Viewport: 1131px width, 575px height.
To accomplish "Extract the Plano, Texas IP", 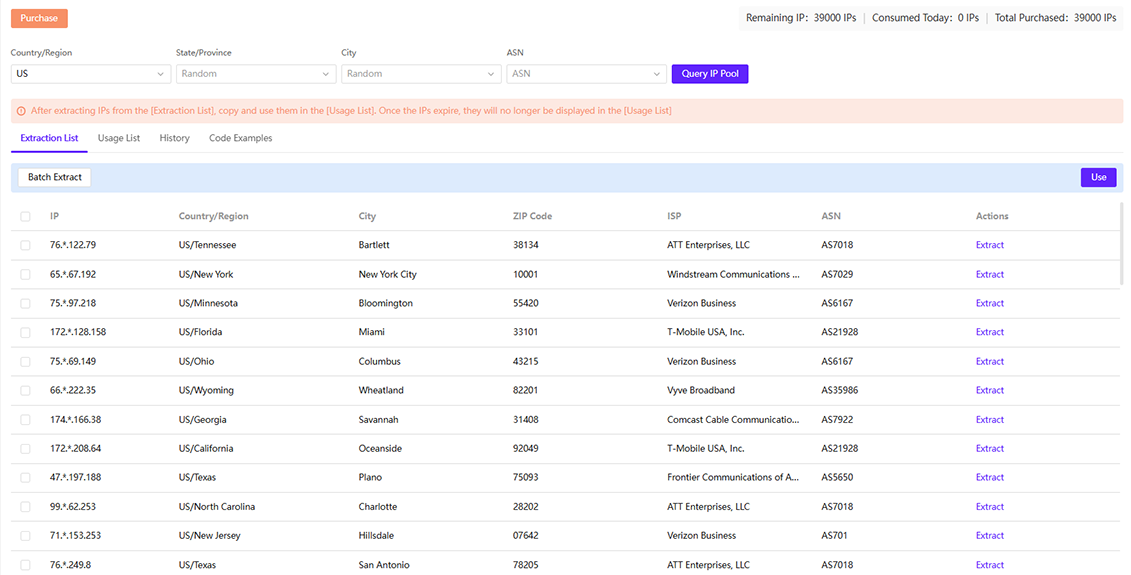I will (990, 477).
